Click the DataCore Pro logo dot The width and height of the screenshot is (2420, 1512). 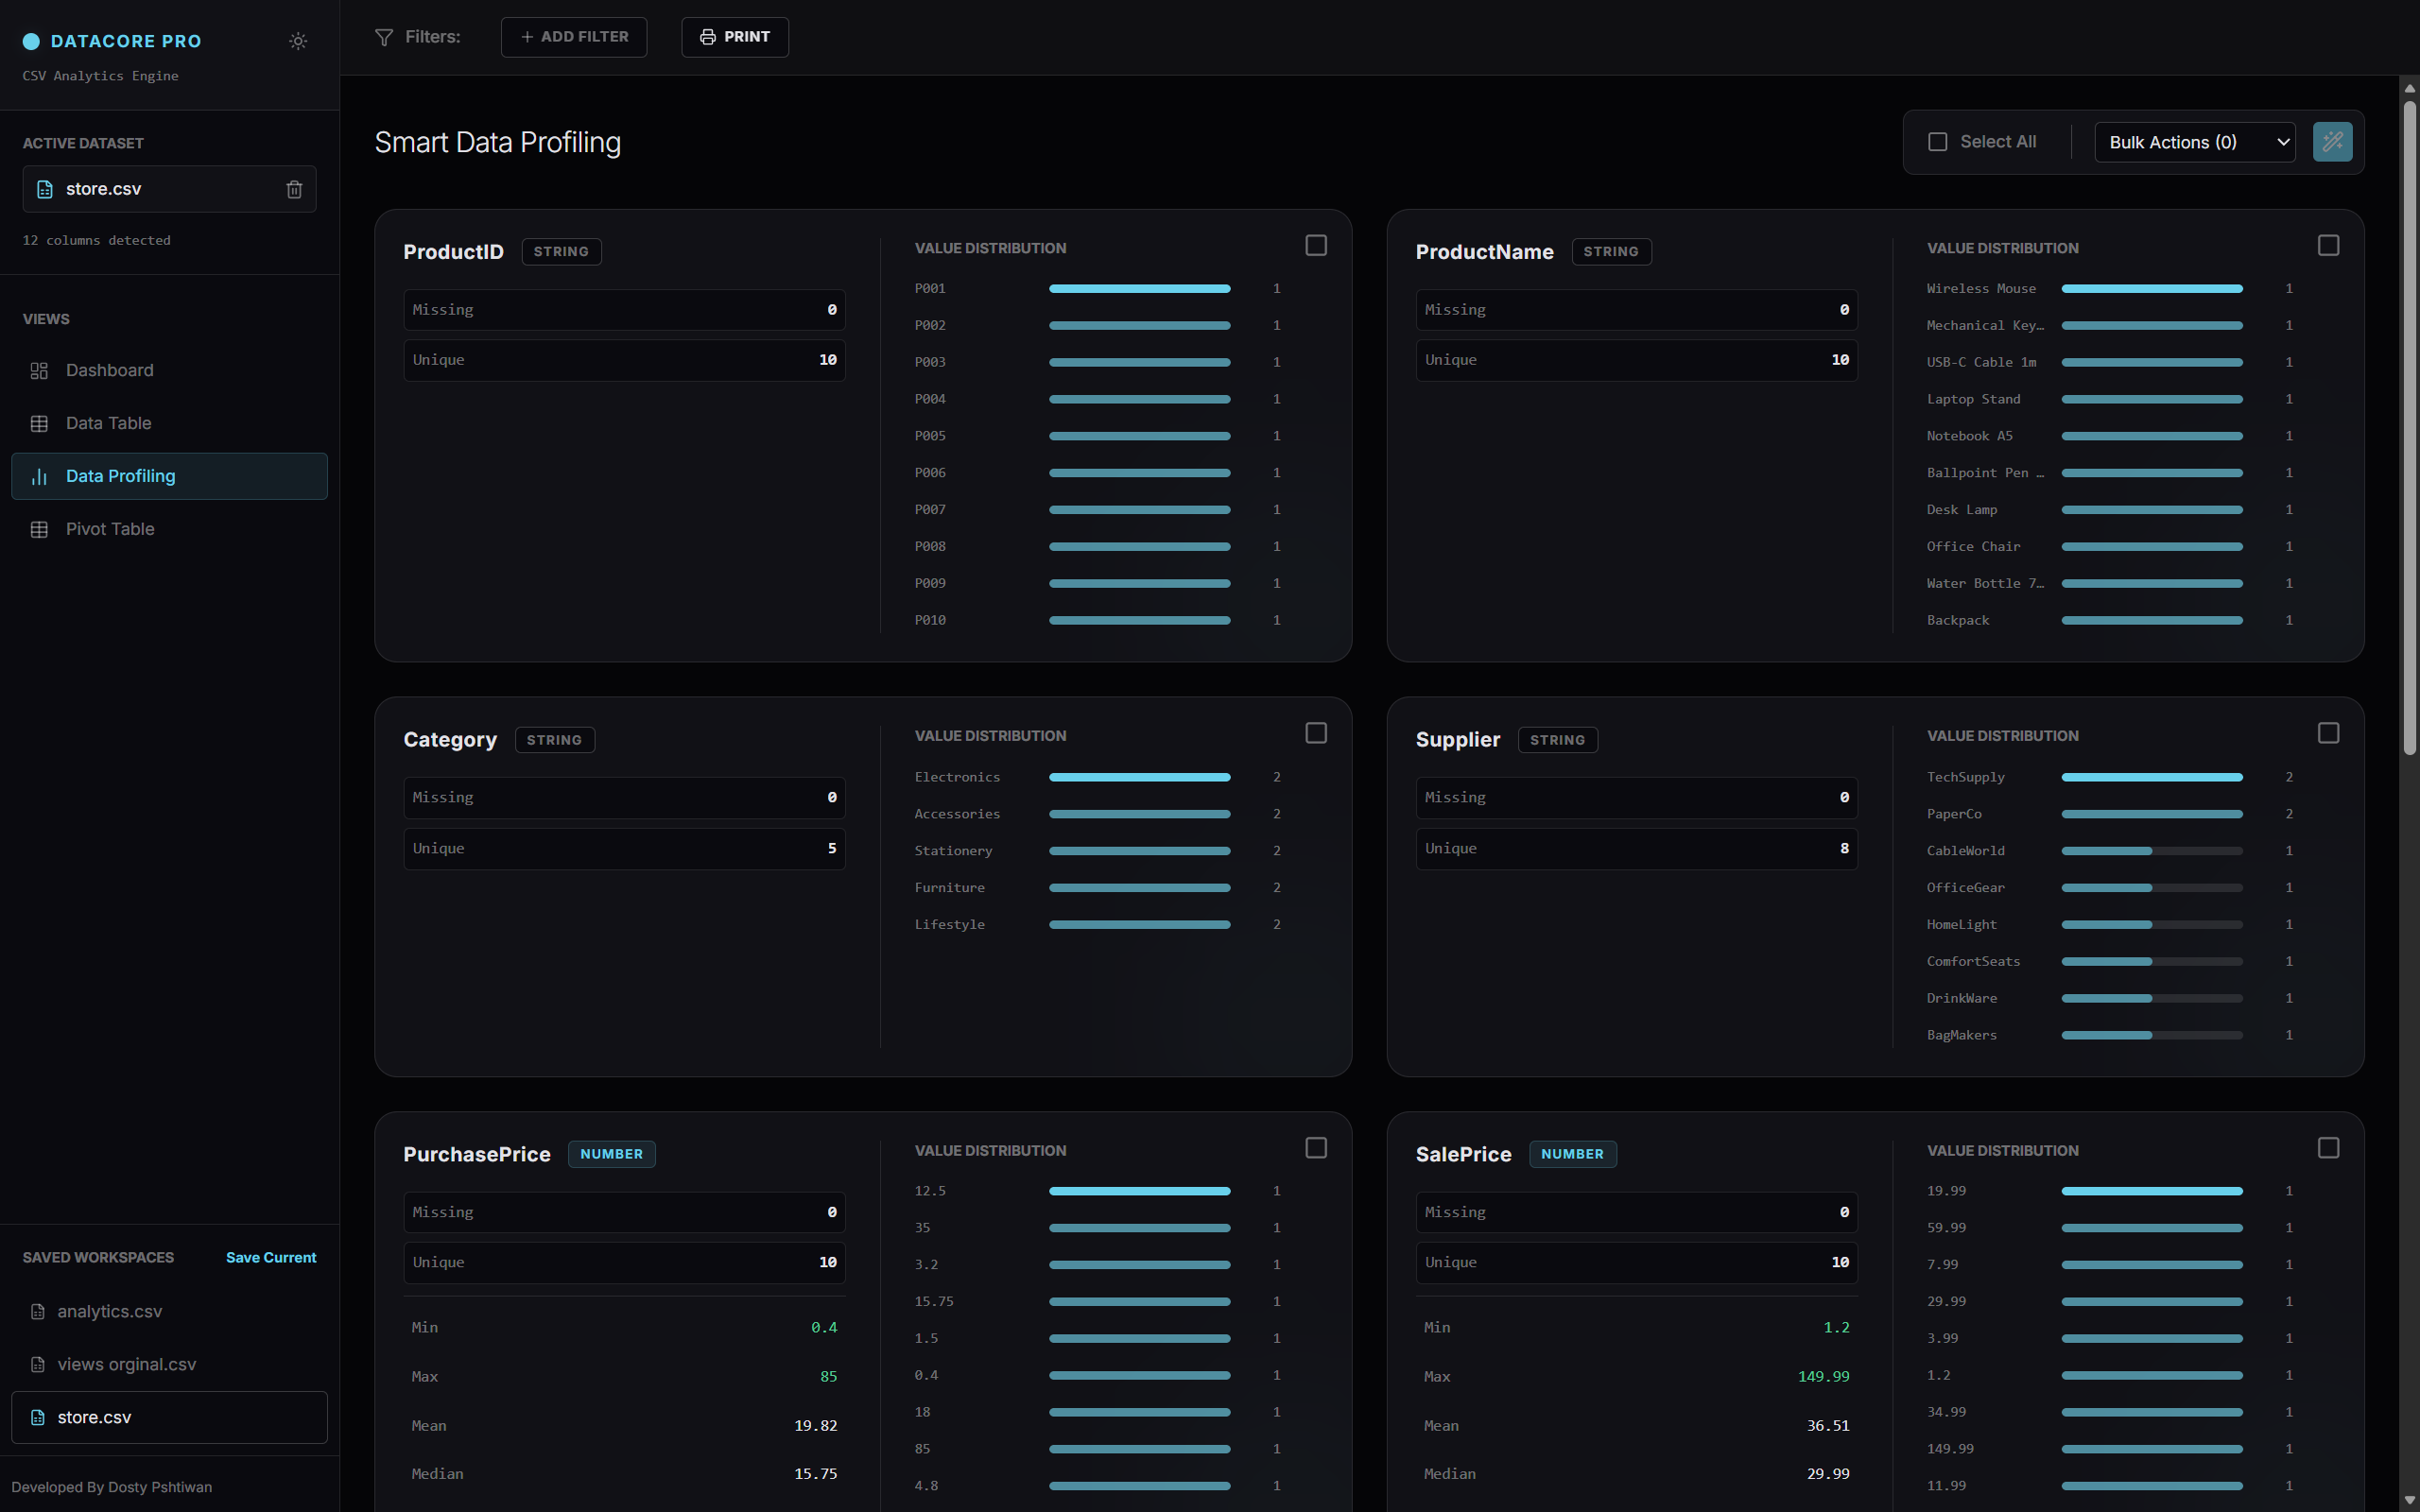coord(31,41)
